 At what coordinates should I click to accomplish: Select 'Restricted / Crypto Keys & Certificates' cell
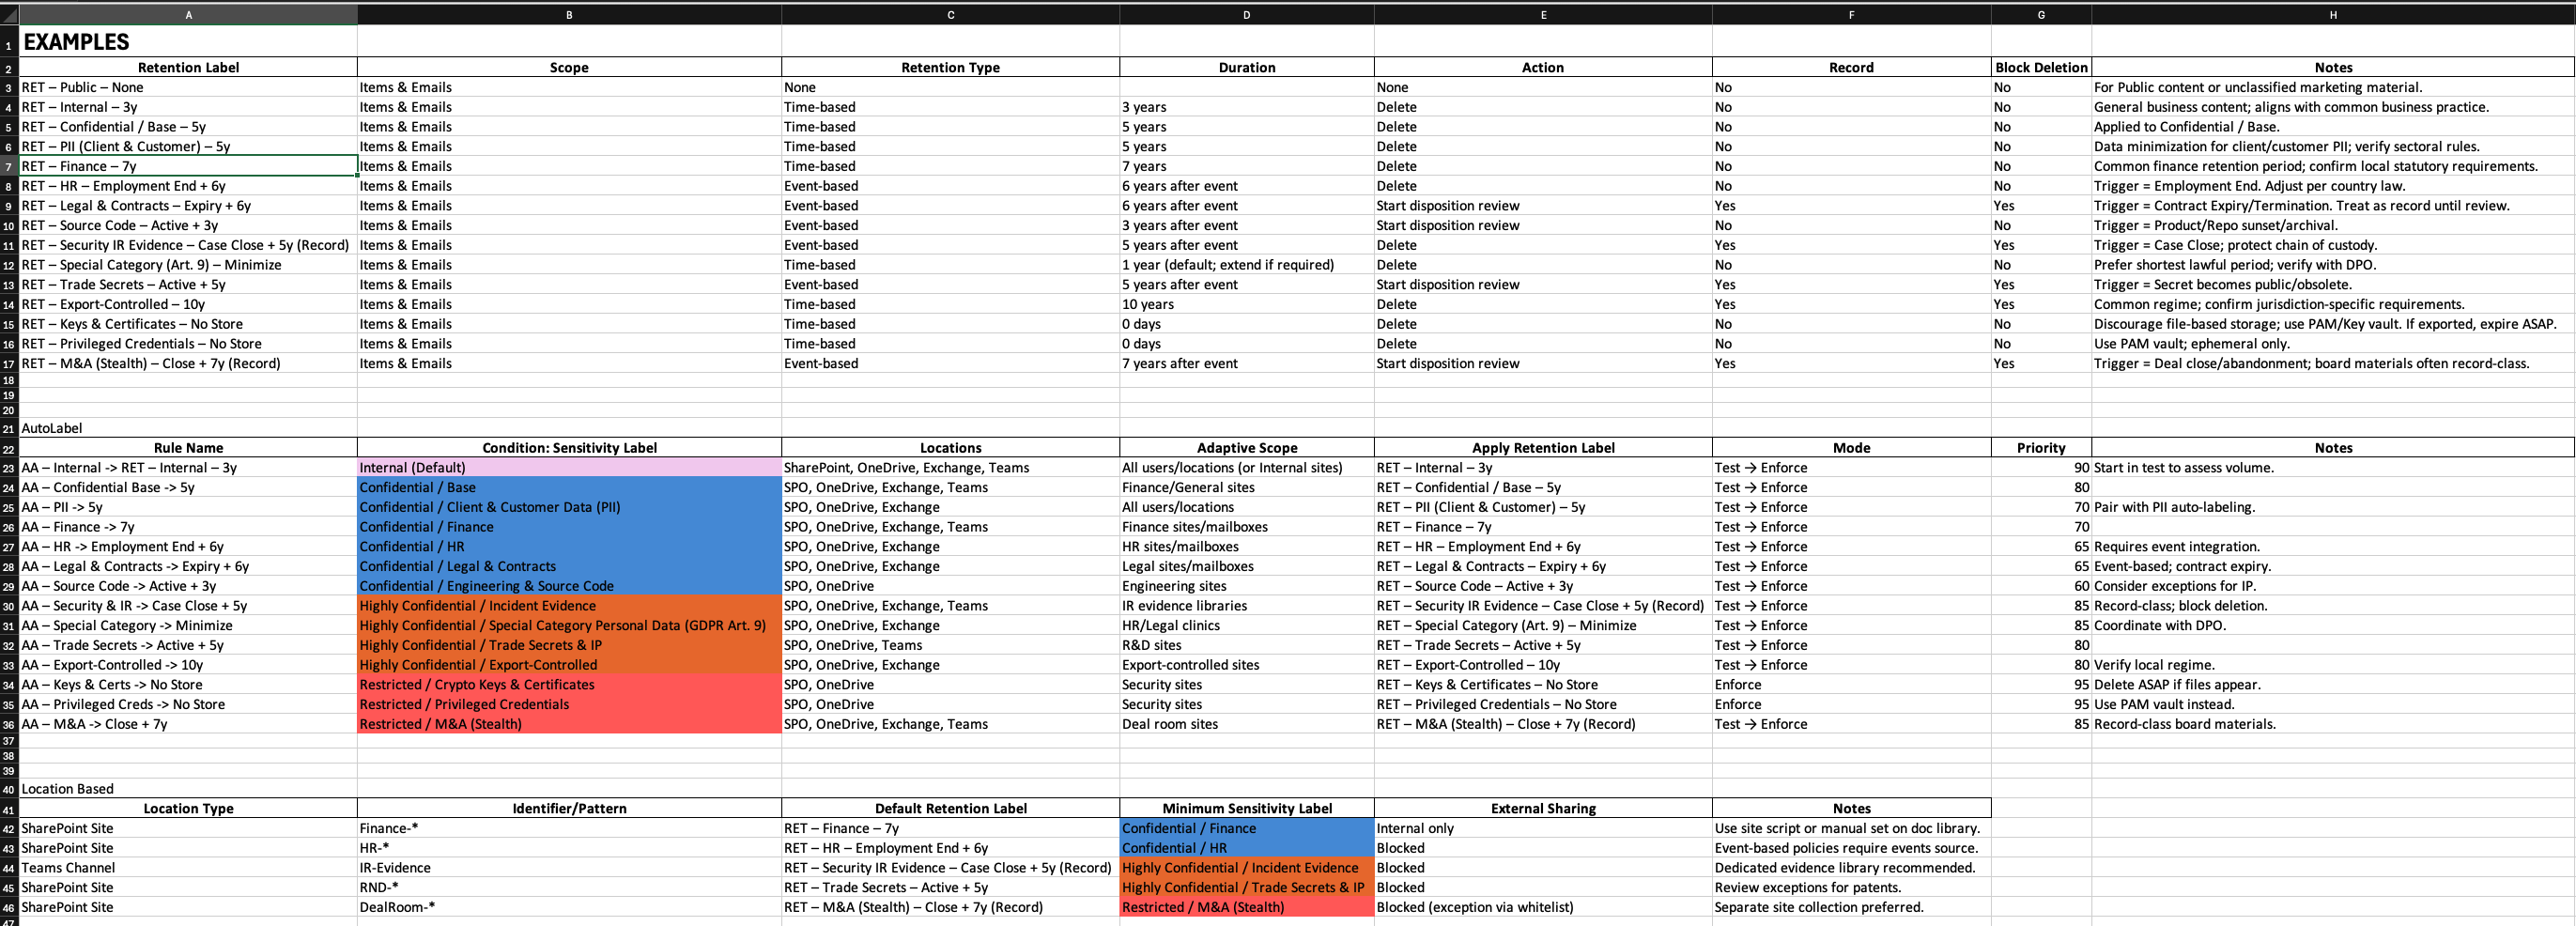tap(569, 685)
